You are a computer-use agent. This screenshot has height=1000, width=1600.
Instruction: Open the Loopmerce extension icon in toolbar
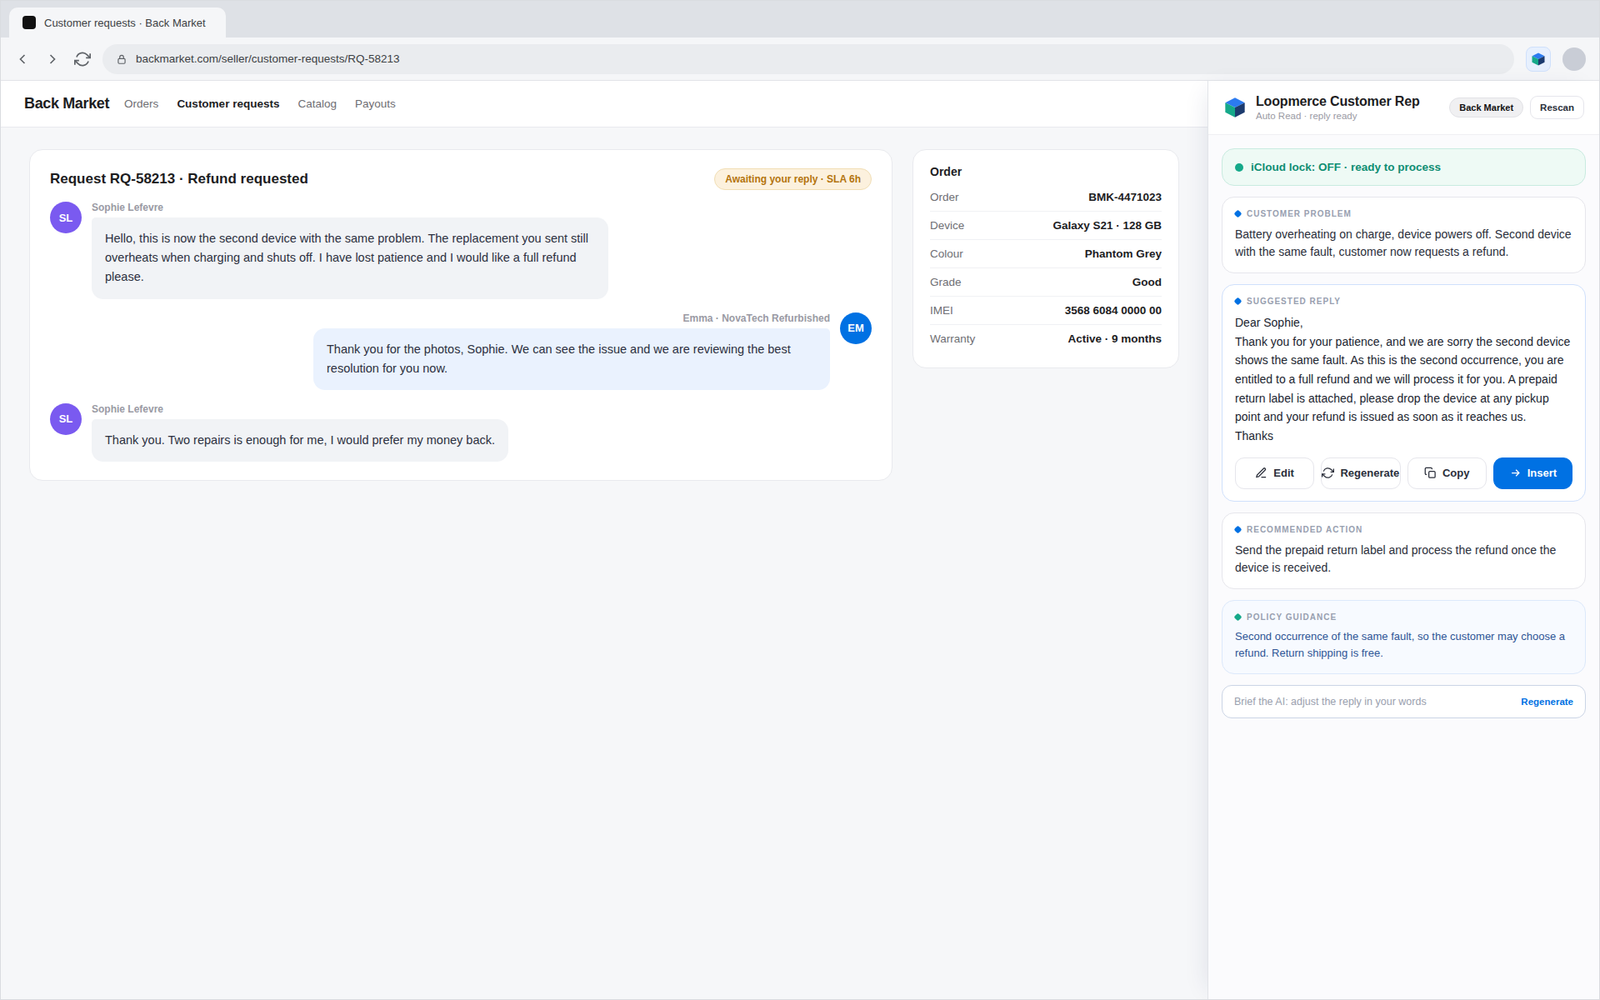(1538, 59)
